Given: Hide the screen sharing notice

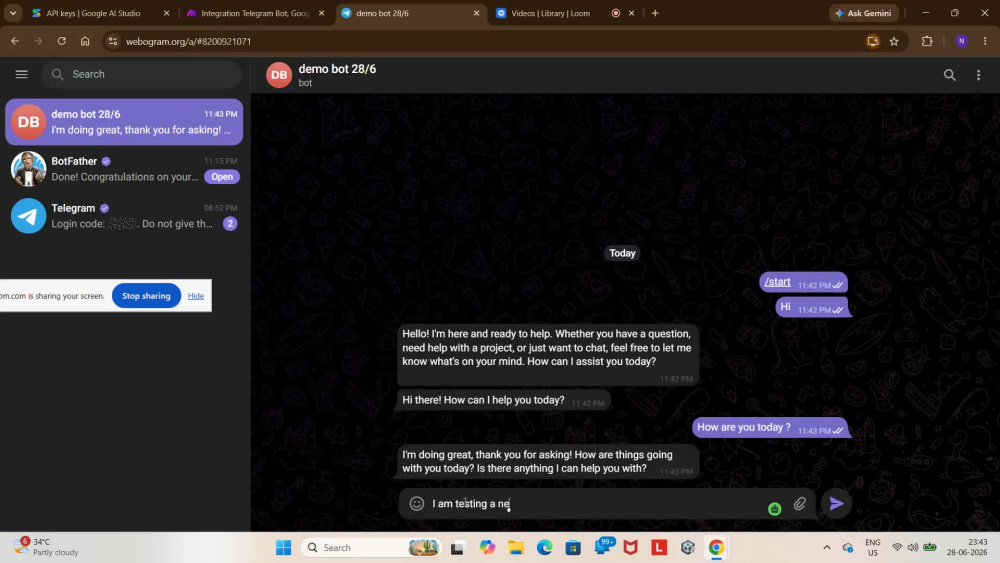Looking at the screenshot, I should pos(196,296).
